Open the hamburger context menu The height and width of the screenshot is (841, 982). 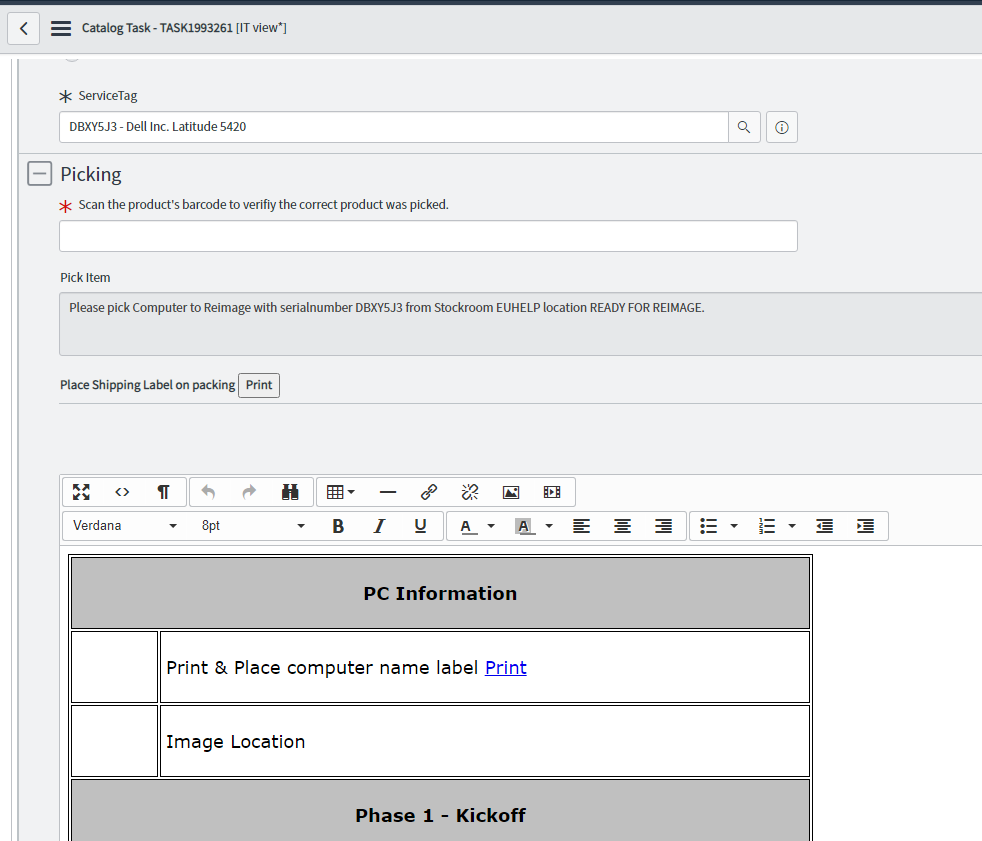pyautogui.click(x=61, y=28)
